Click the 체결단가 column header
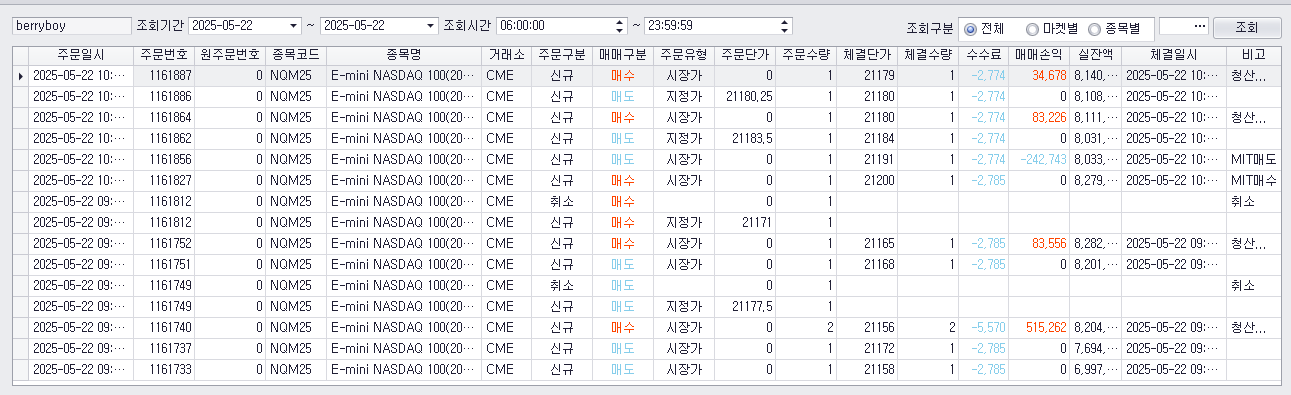The width and height of the screenshot is (1291, 395). [867, 54]
